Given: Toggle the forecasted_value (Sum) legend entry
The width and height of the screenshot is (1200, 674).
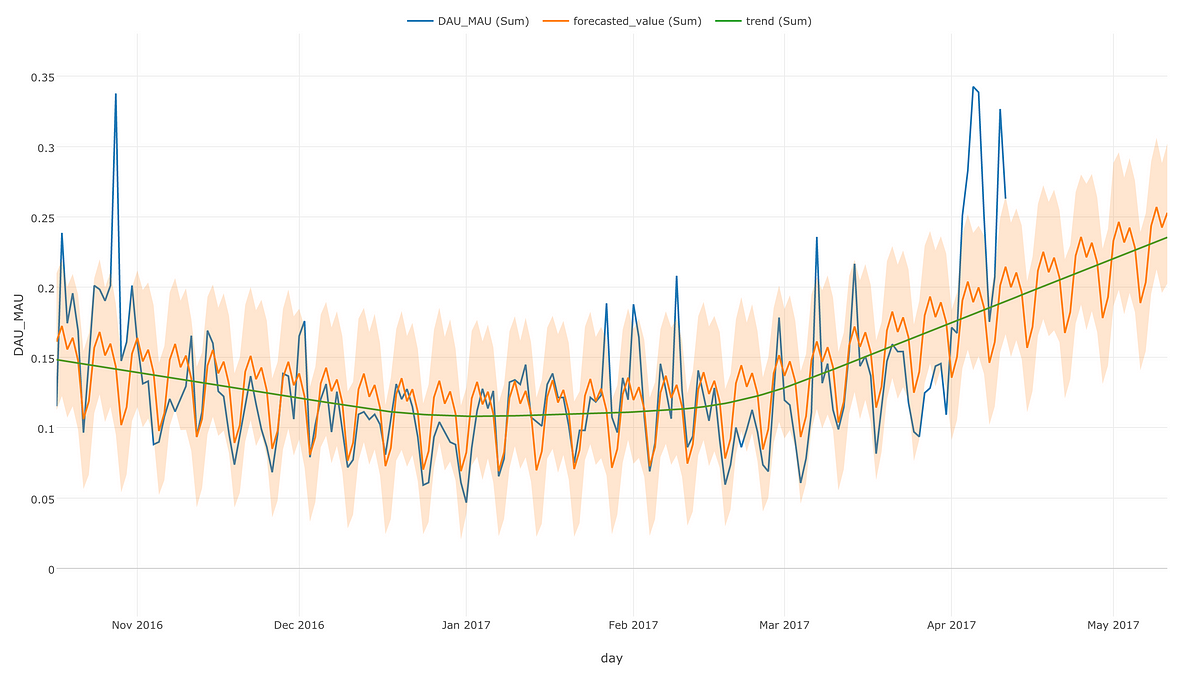Looking at the screenshot, I should coord(623,21).
